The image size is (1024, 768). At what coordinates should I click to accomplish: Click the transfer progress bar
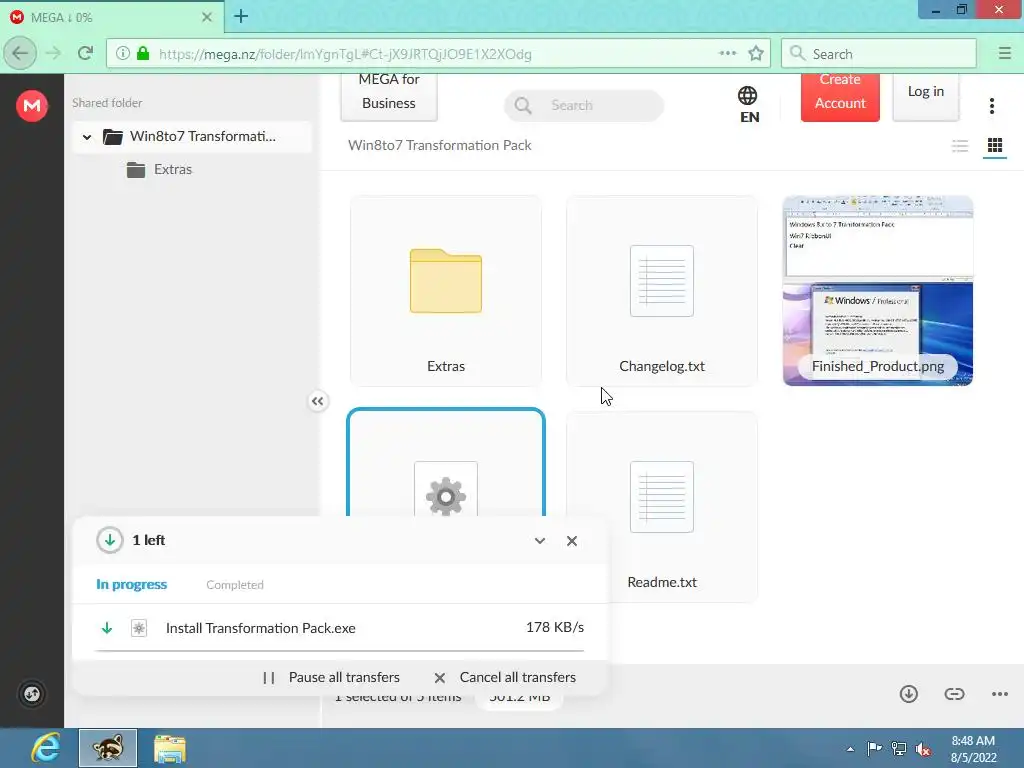(x=339, y=650)
